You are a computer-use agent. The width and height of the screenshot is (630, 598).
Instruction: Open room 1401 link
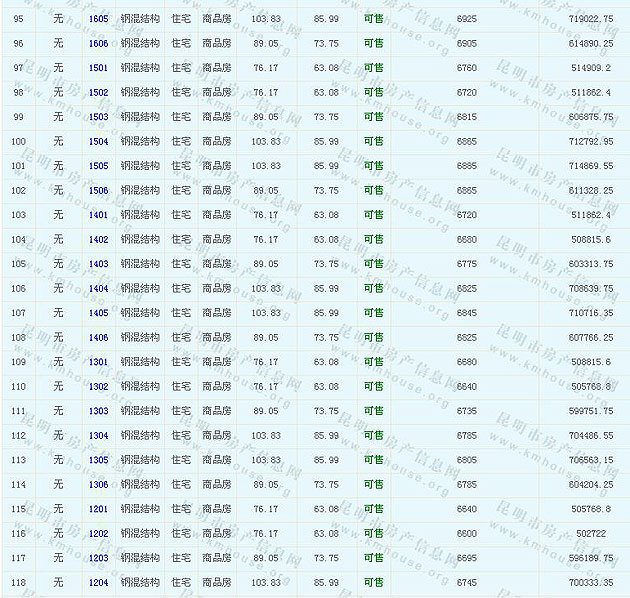[98, 215]
